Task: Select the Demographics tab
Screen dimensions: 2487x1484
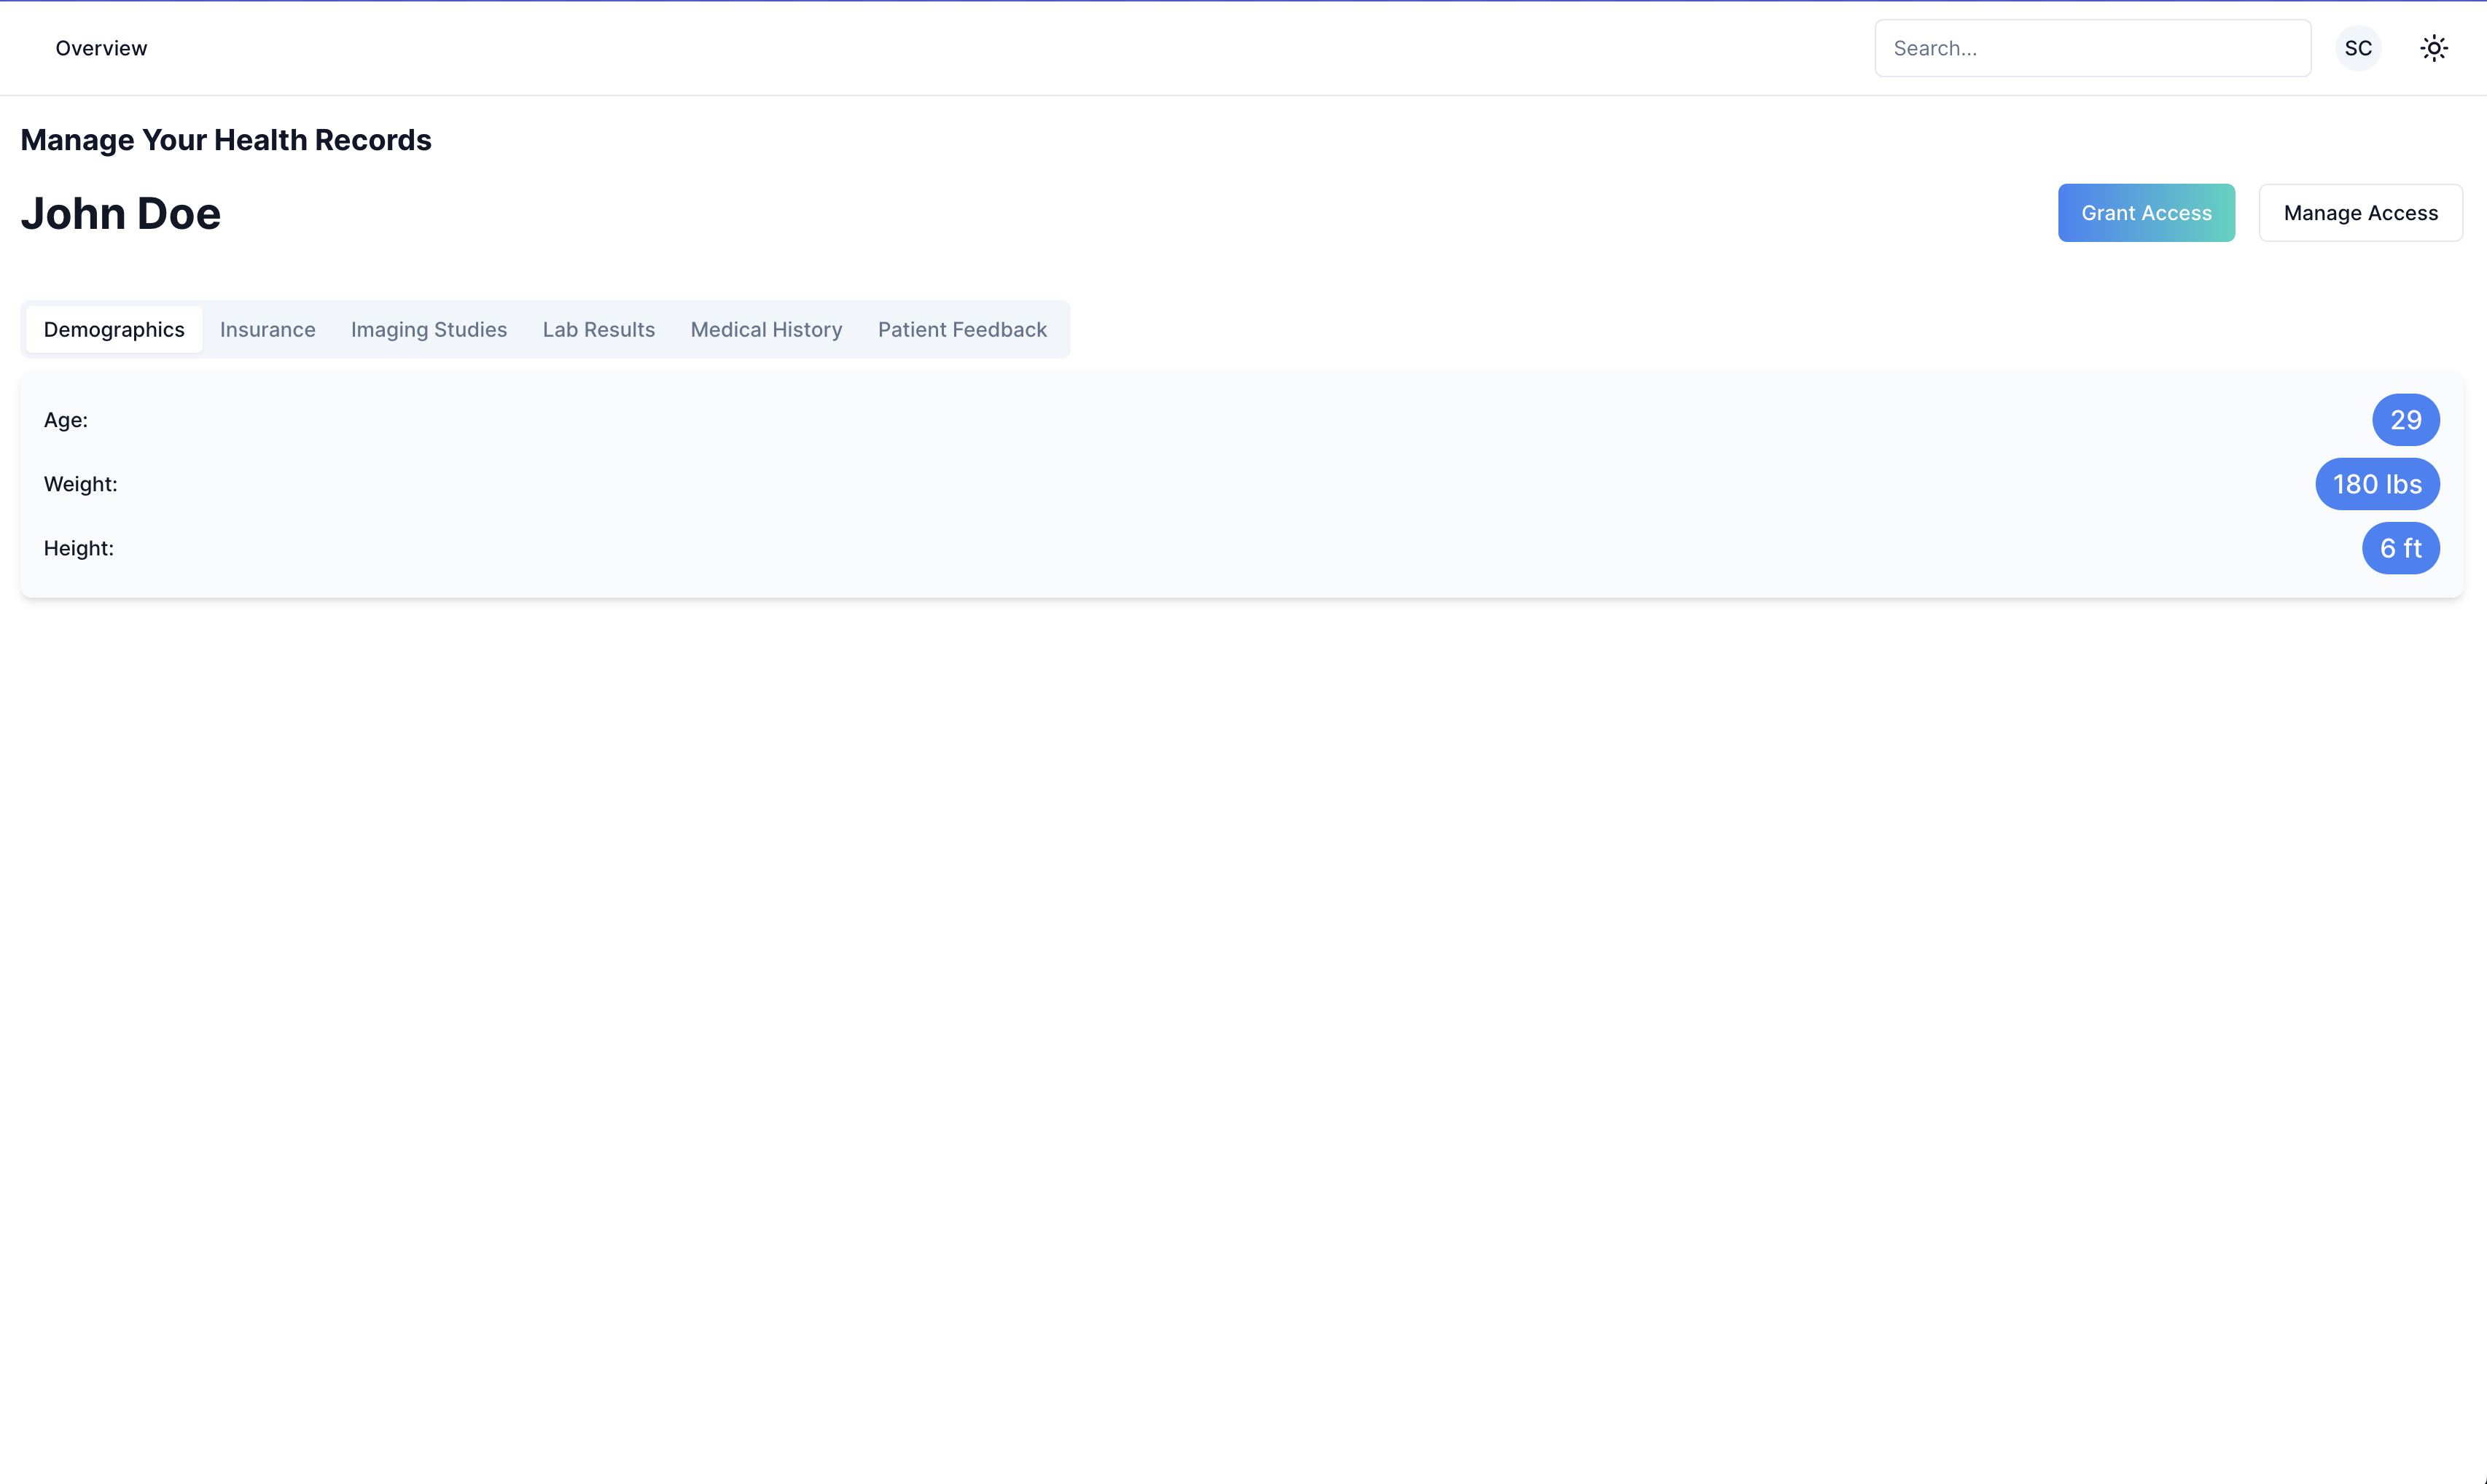Action: 114,330
